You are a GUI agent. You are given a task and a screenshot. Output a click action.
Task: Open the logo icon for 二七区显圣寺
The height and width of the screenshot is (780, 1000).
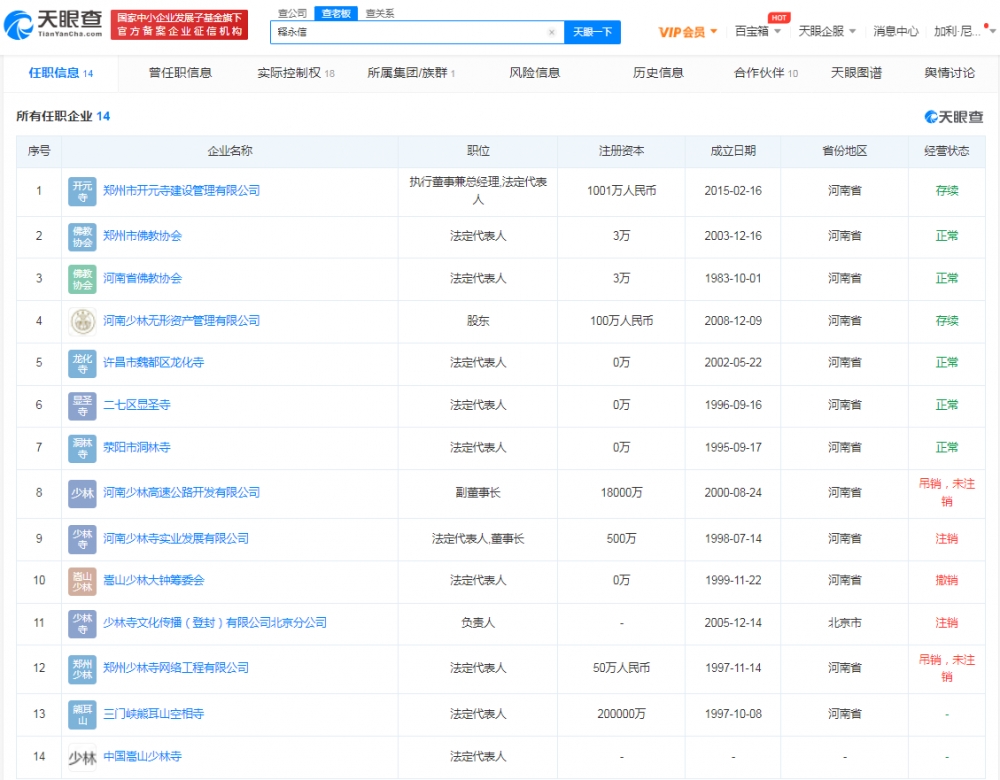(x=82, y=406)
